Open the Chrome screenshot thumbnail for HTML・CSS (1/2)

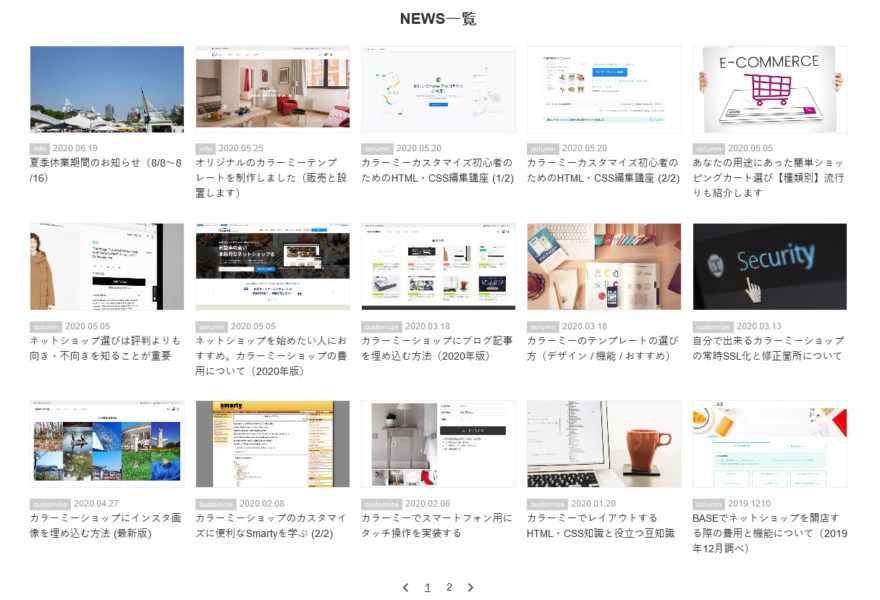[x=438, y=89]
